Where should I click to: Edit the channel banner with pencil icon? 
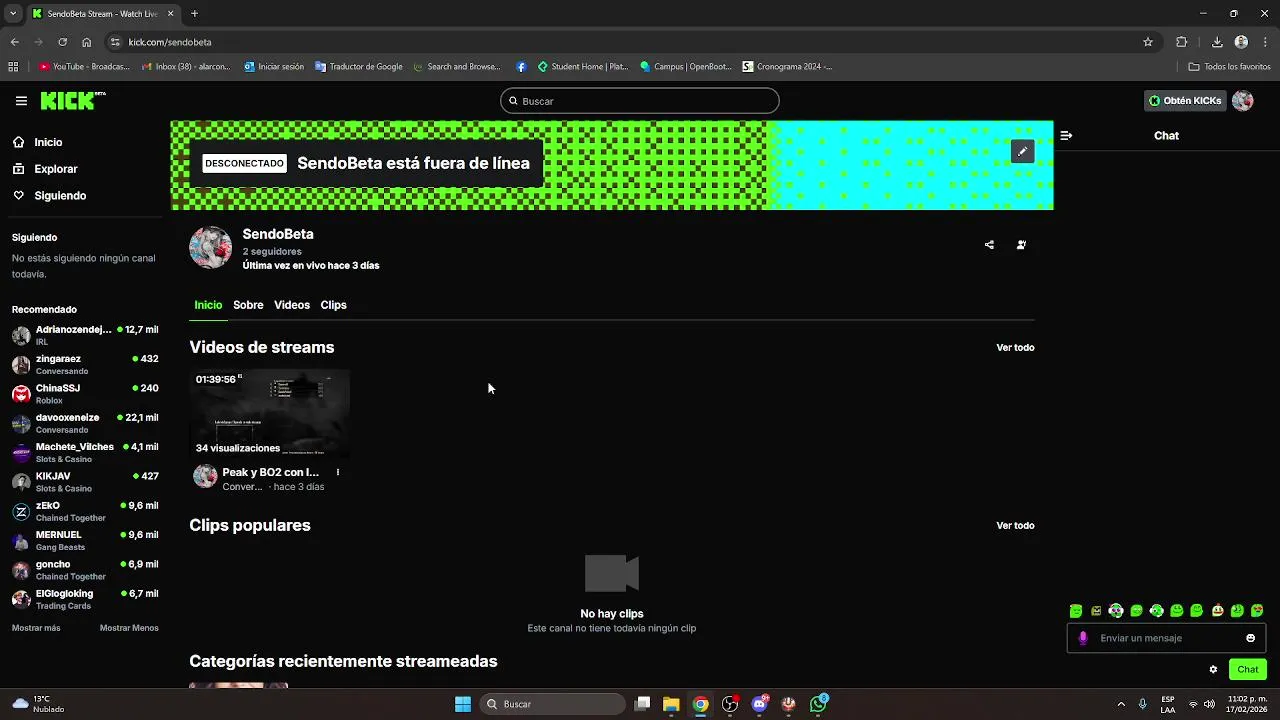tap(1022, 151)
